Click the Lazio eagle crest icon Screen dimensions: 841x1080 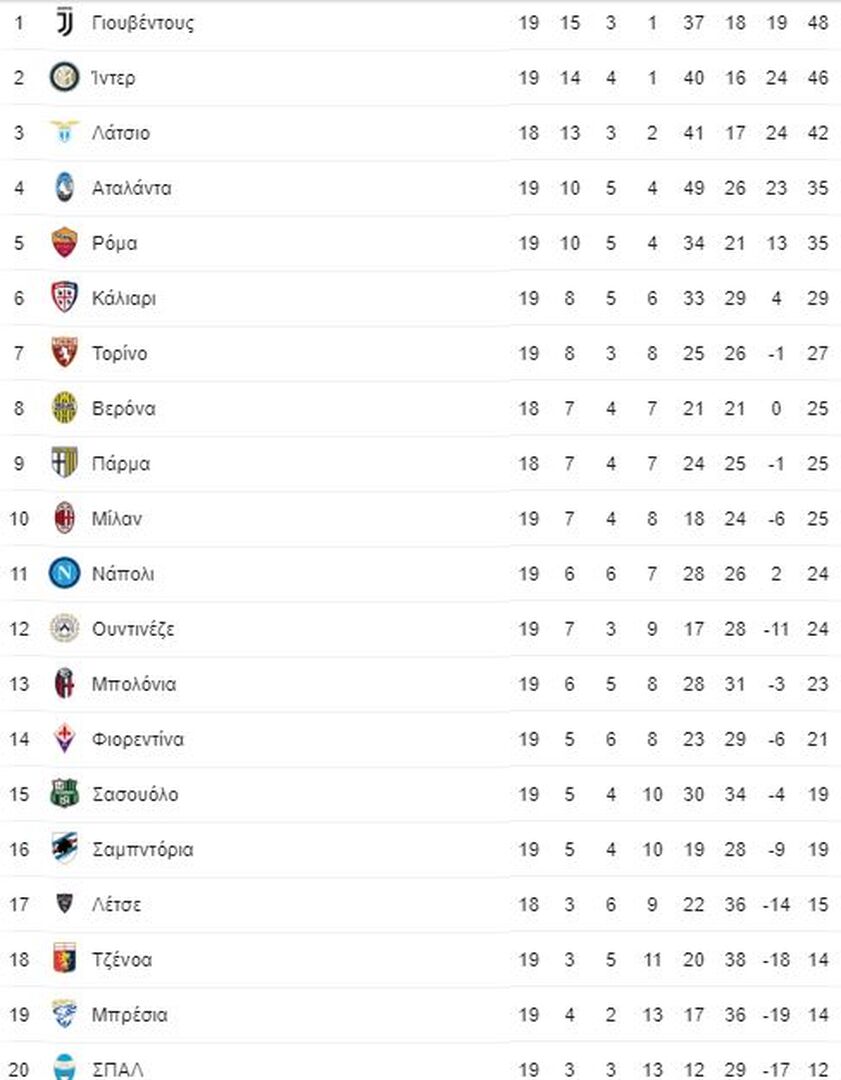(64, 133)
